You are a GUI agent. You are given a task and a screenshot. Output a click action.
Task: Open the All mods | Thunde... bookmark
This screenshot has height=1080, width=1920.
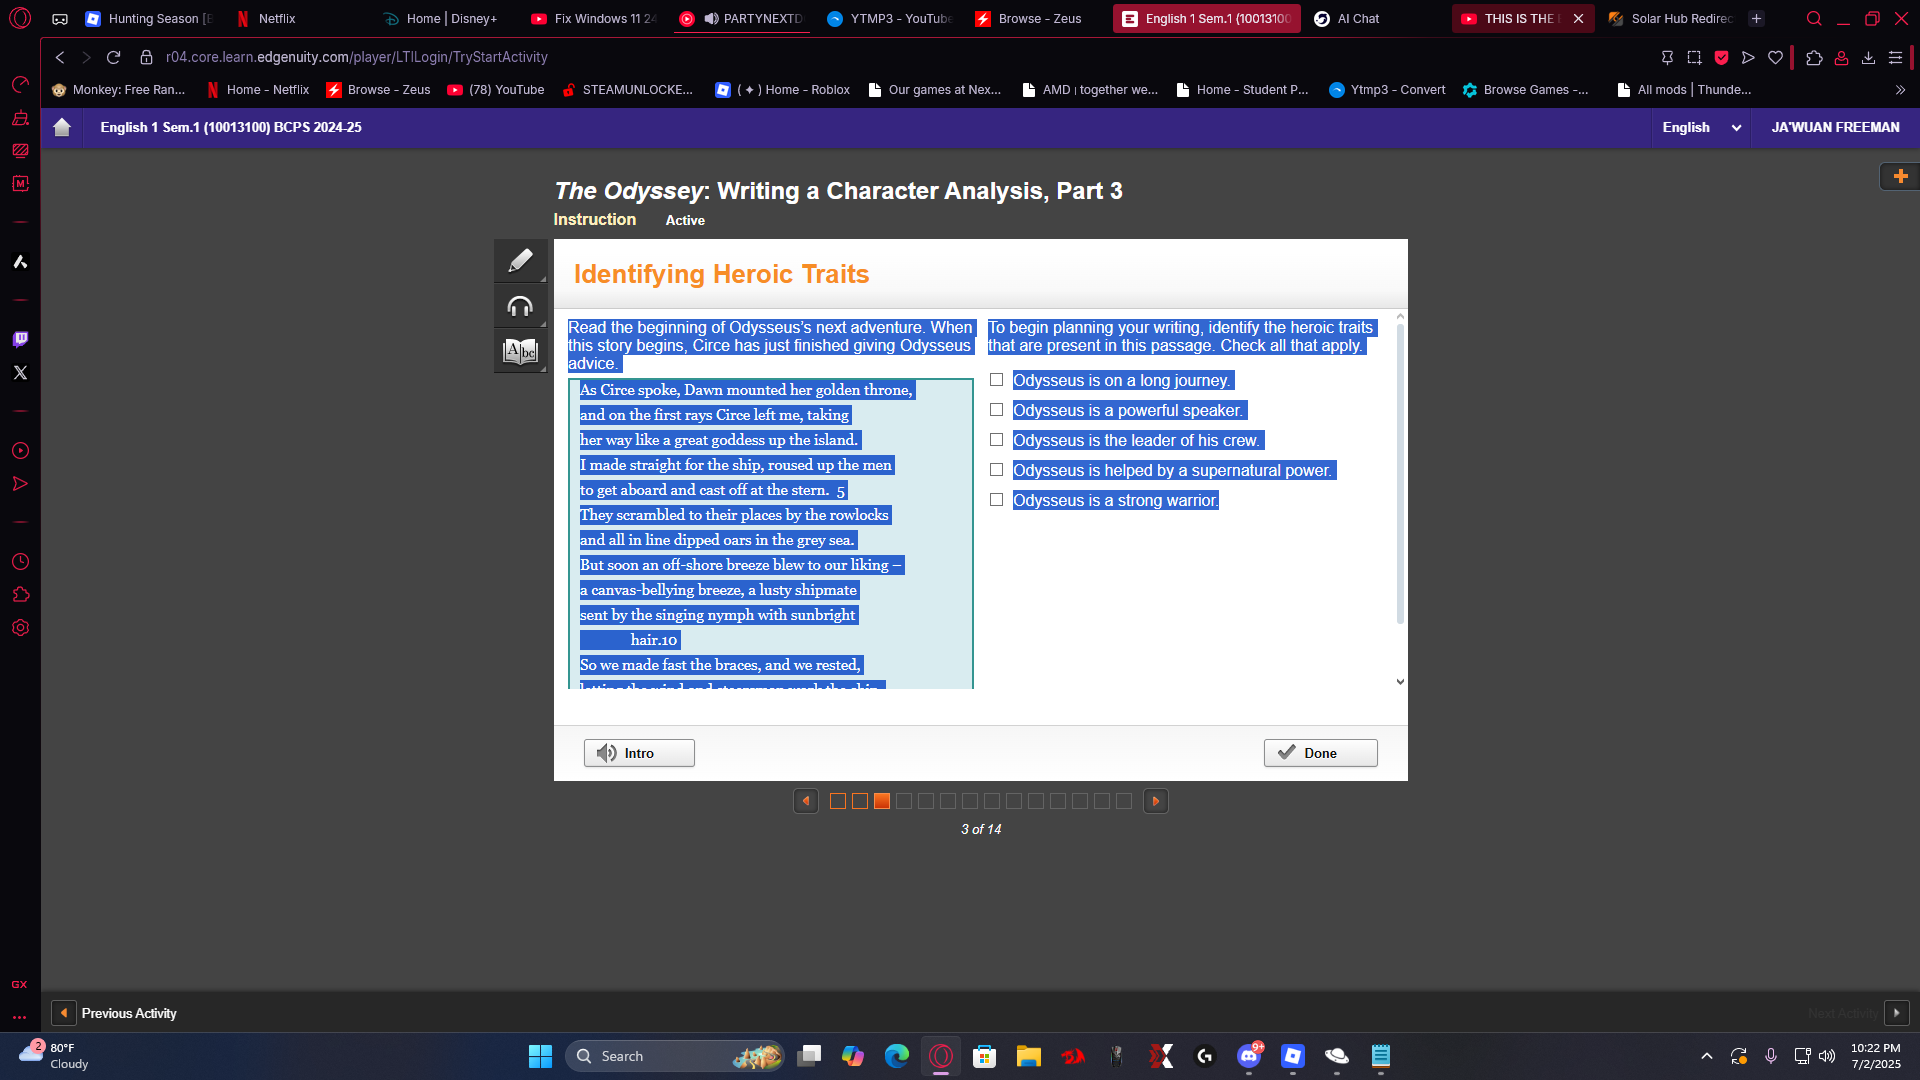tap(1684, 90)
